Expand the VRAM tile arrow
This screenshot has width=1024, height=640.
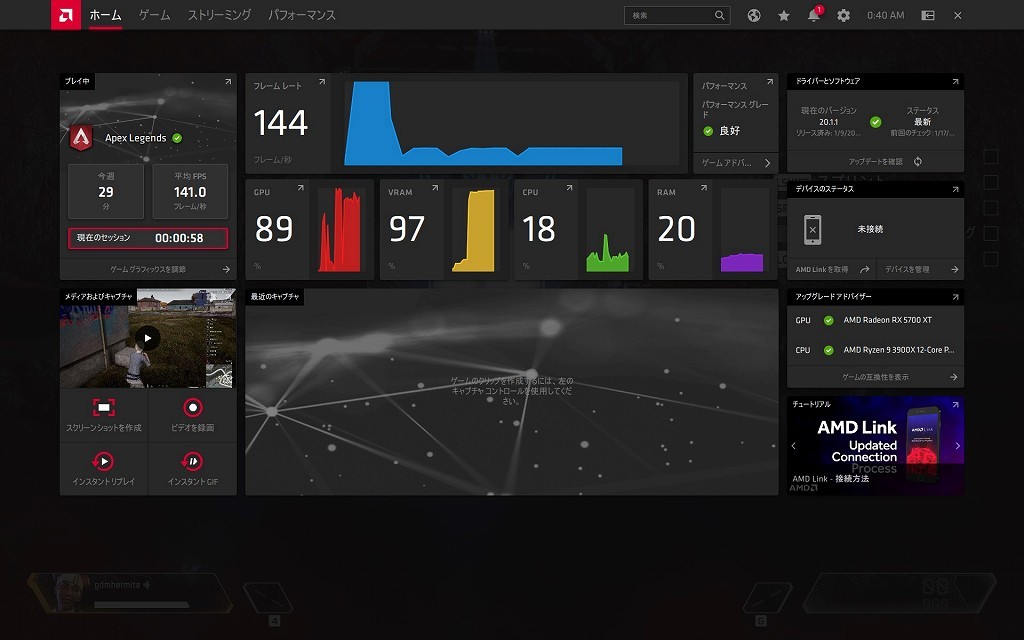click(x=435, y=188)
